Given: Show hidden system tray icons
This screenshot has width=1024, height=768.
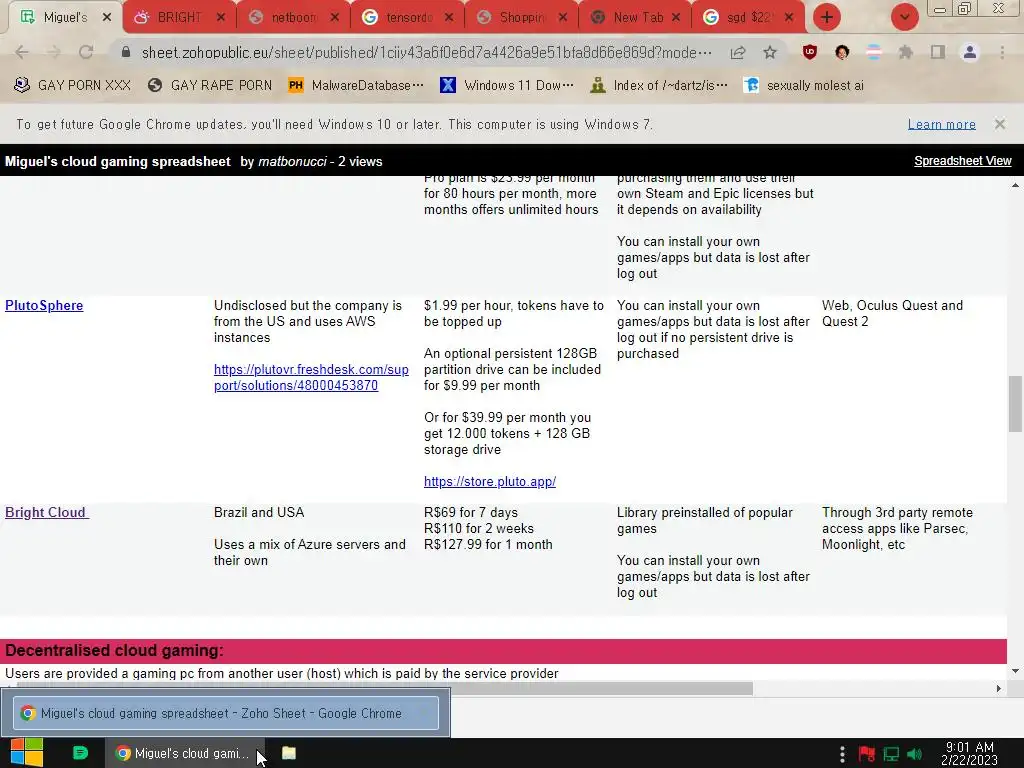Looking at the screenshot, I should click(x=842, y=754).
